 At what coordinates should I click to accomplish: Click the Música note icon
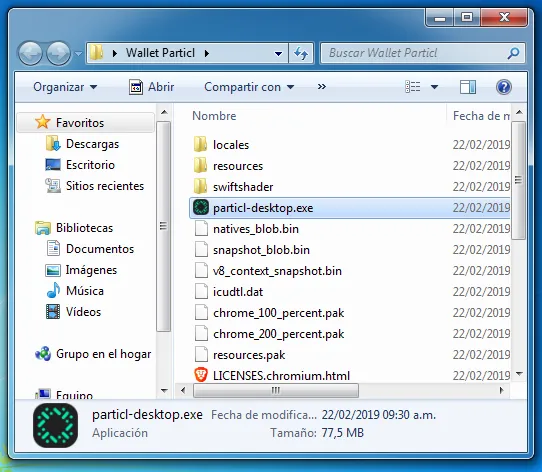[53, 290]
